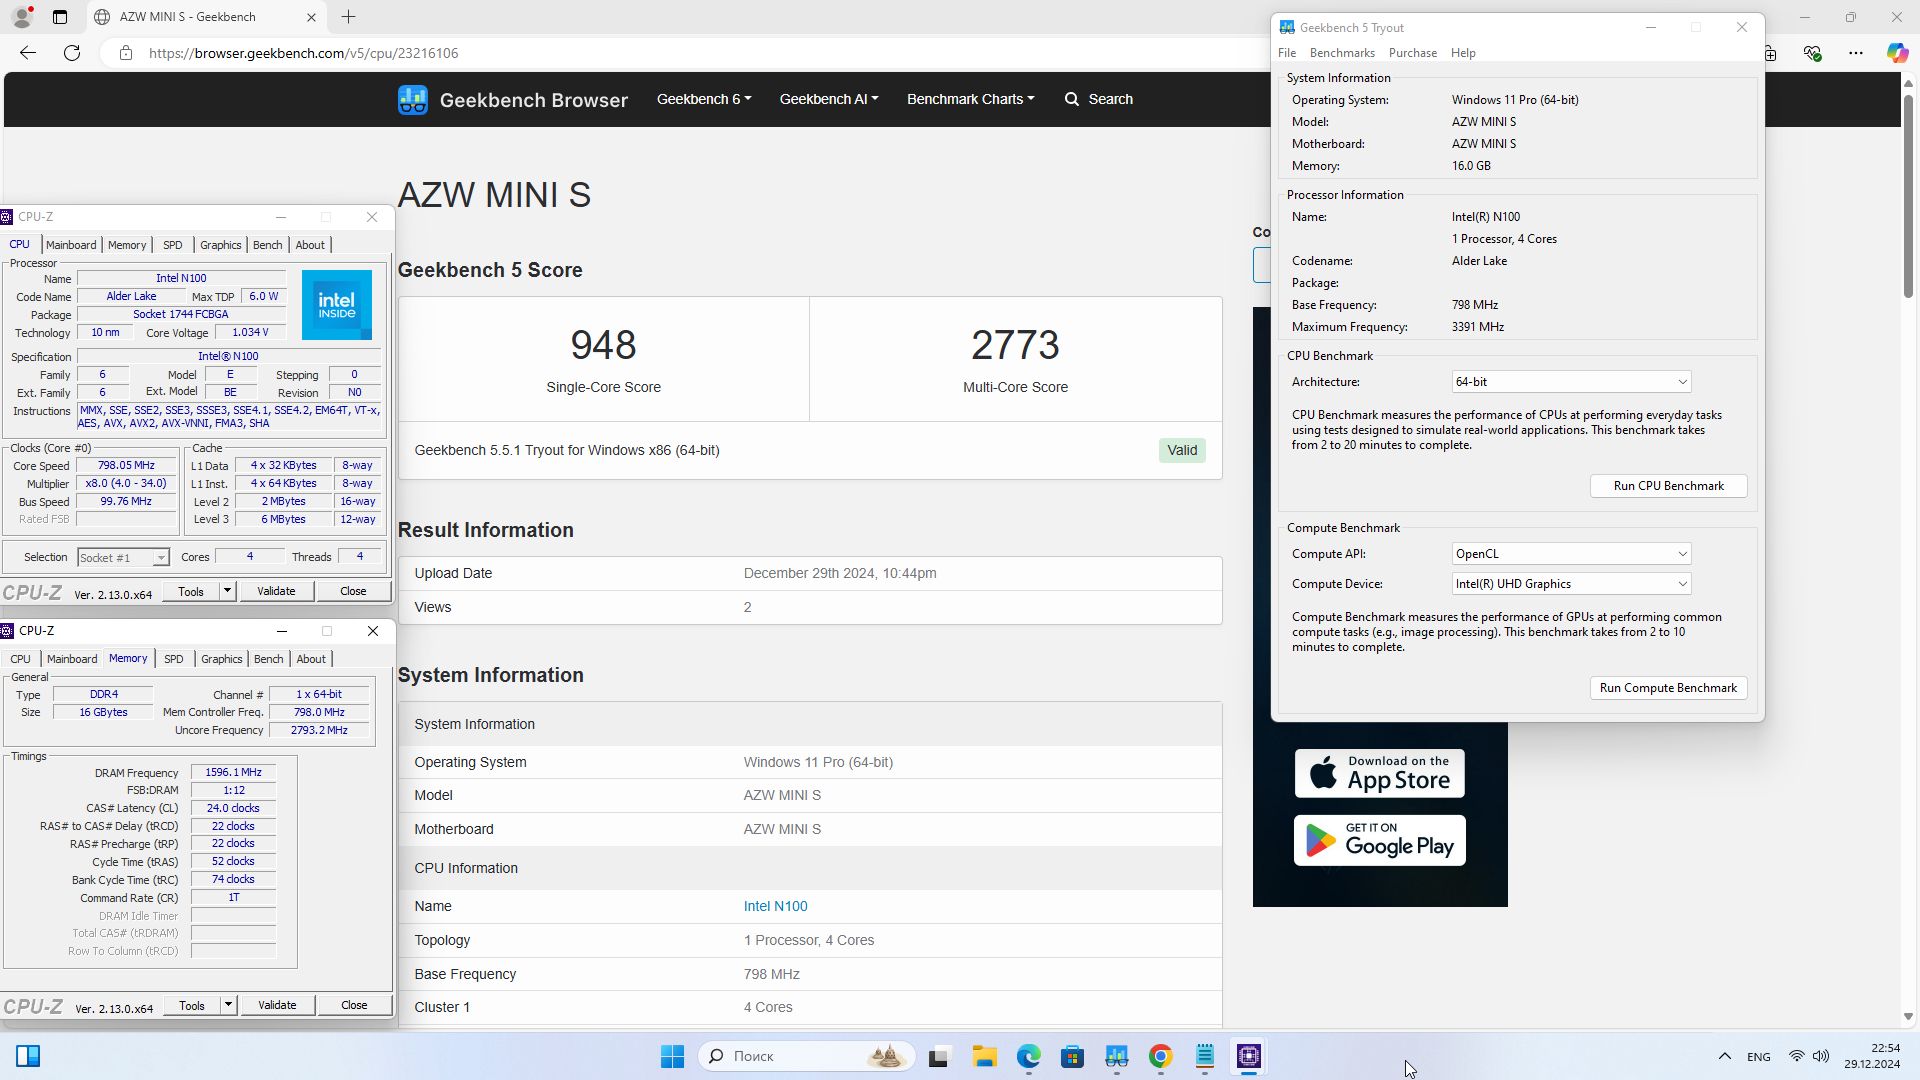Open Bench tab in upper CPU-Z window
This screenshot has height=1080, width=1920.
(267, 245)
